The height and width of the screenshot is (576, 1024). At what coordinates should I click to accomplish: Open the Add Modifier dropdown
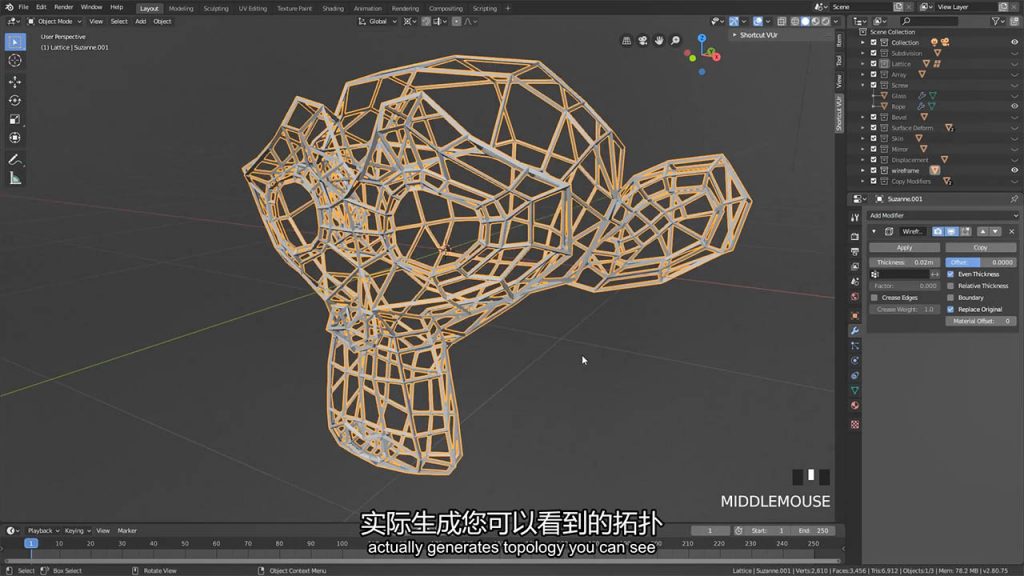coord(942,216)
